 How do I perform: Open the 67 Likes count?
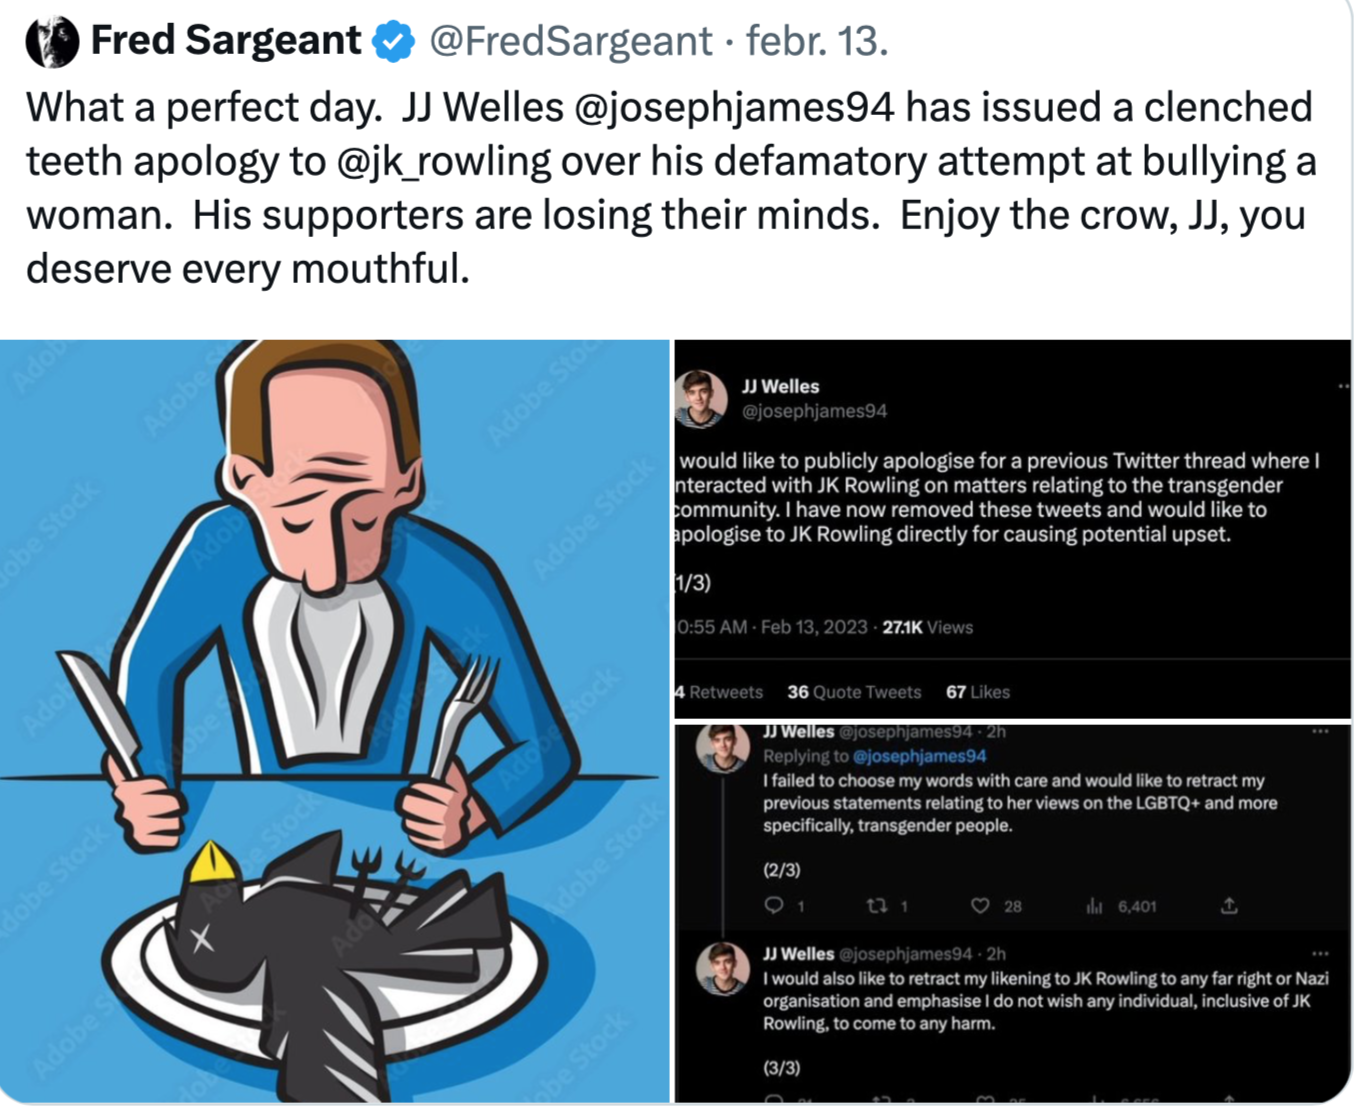[978, 692]
